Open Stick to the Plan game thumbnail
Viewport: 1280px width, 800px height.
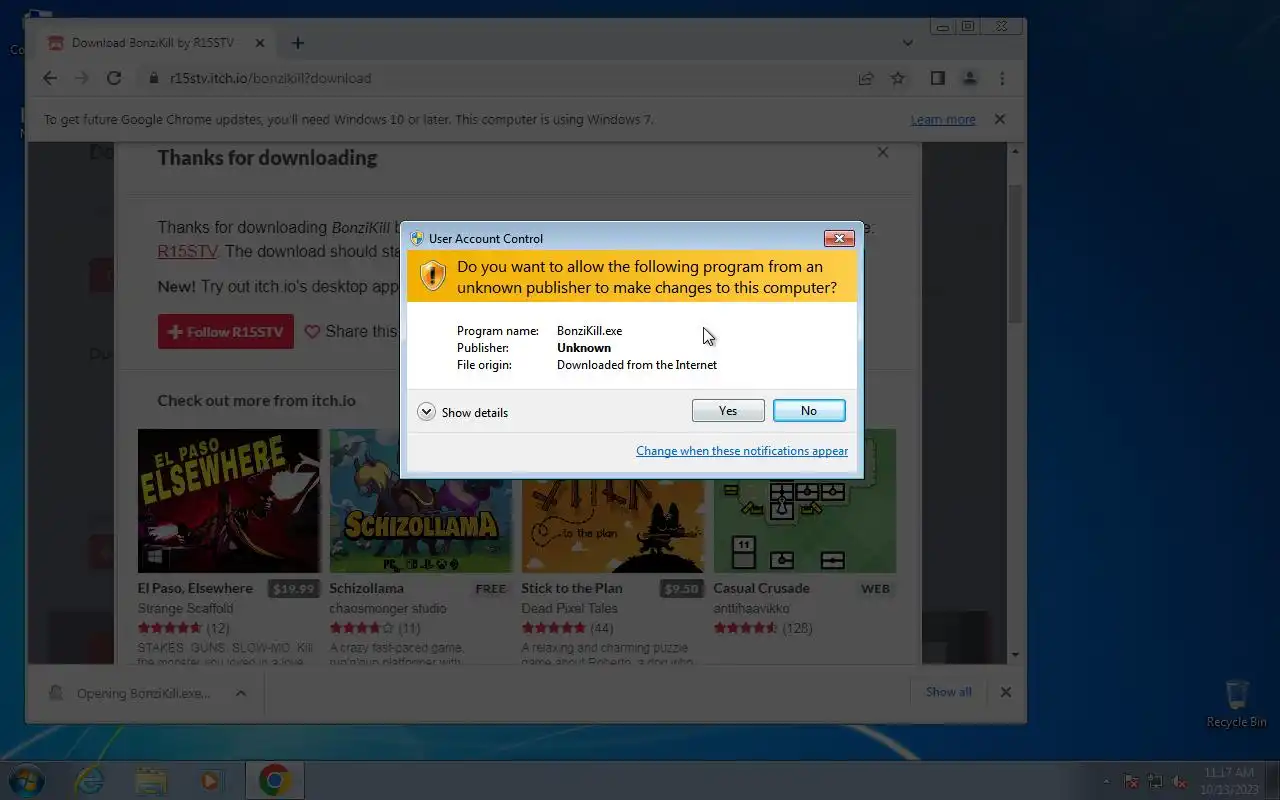pos(613,501)
